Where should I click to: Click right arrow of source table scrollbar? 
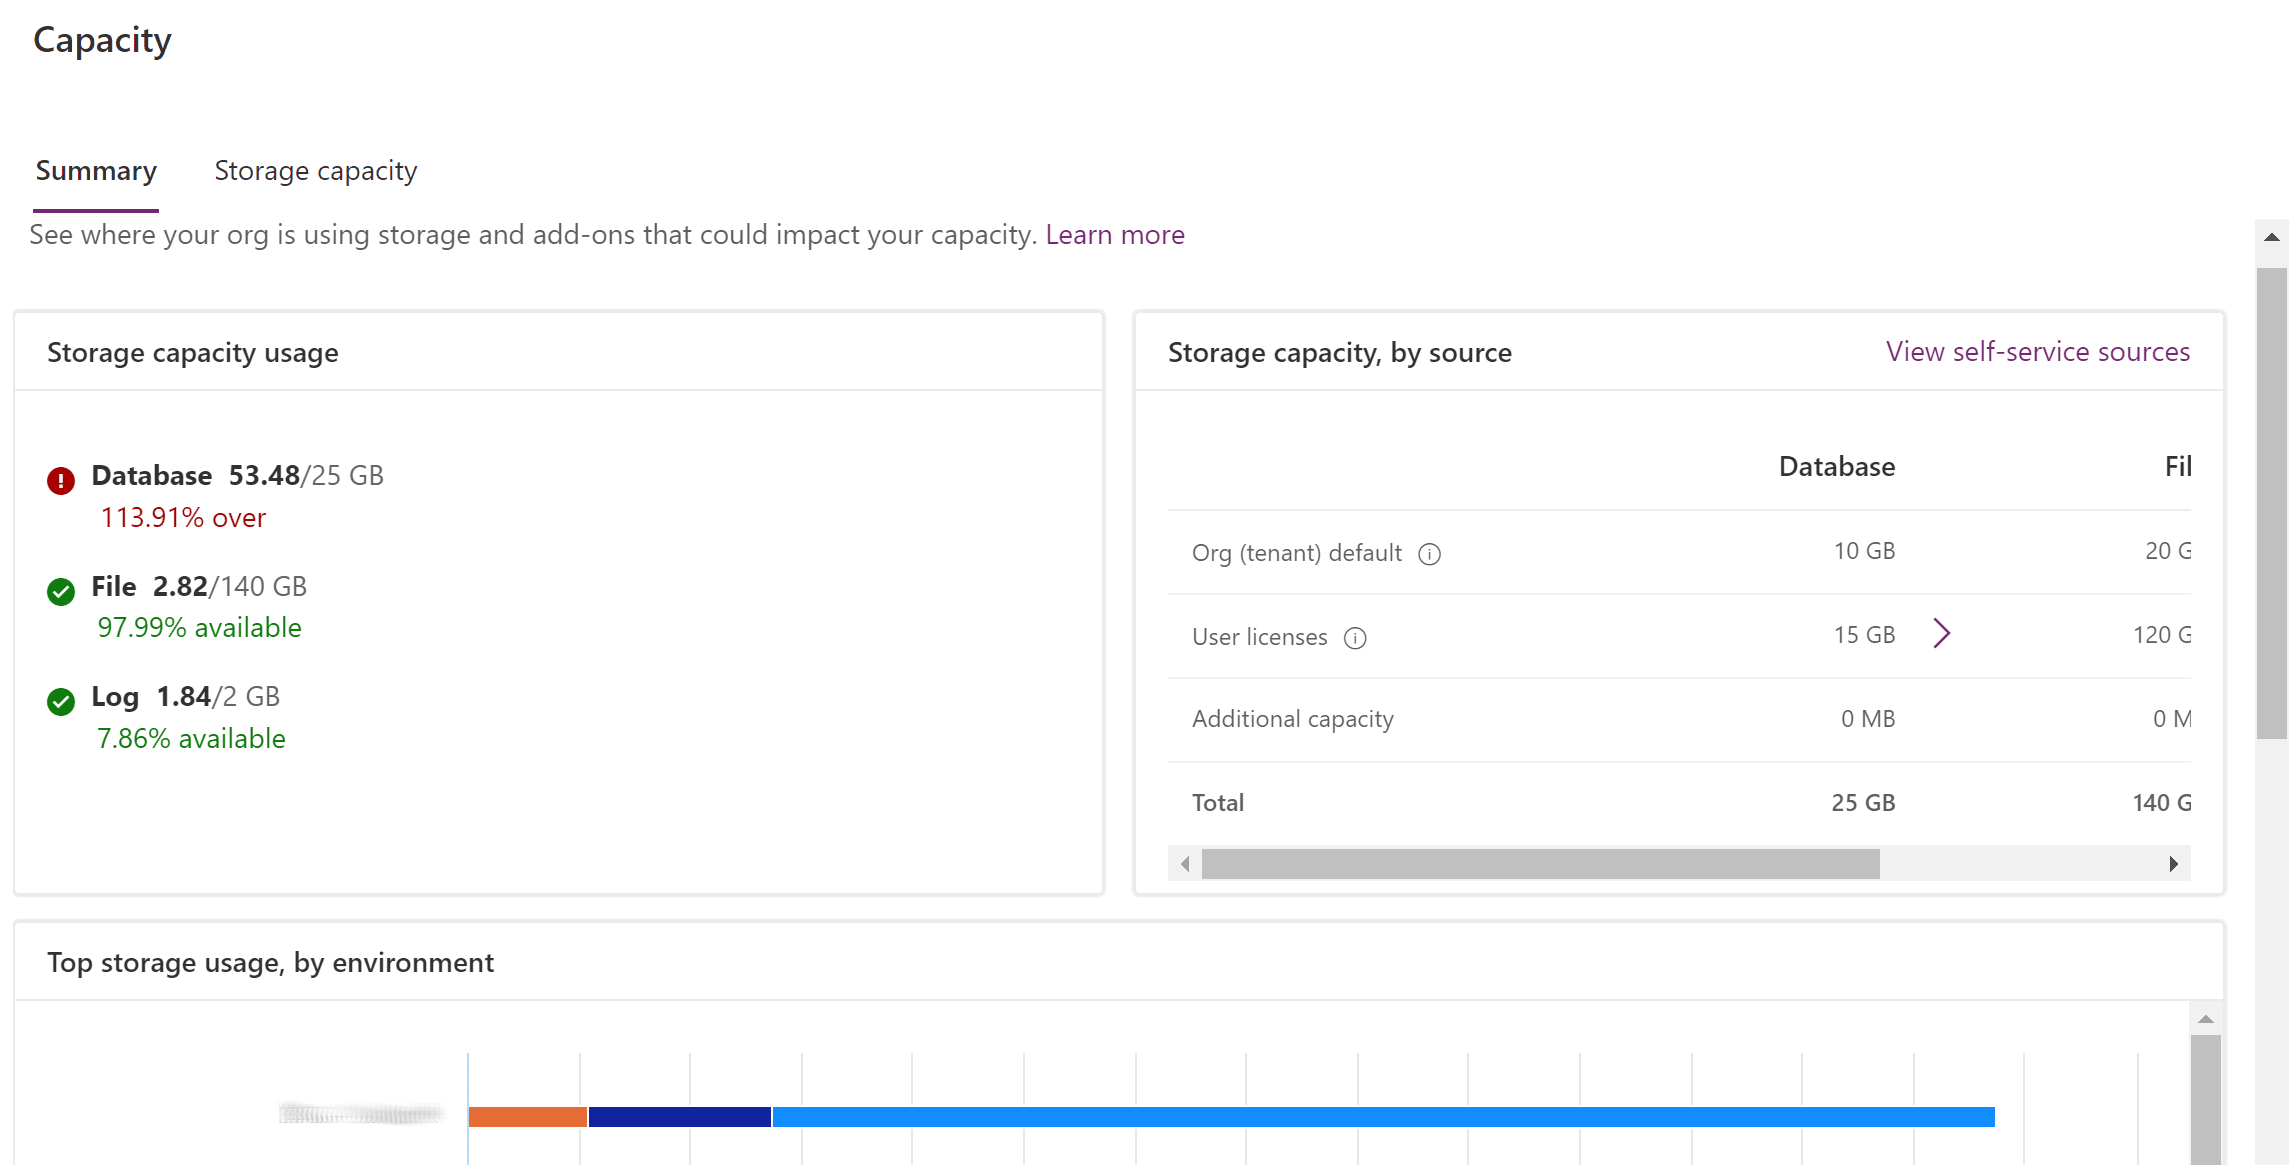(2173, 864)
